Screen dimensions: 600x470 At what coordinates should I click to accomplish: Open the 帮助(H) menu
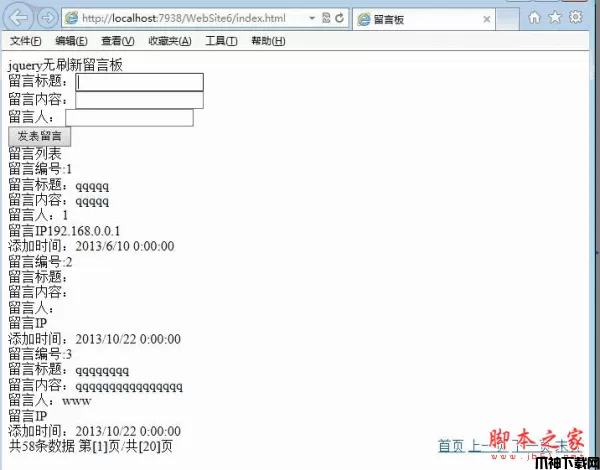click(x=268, y=41)
